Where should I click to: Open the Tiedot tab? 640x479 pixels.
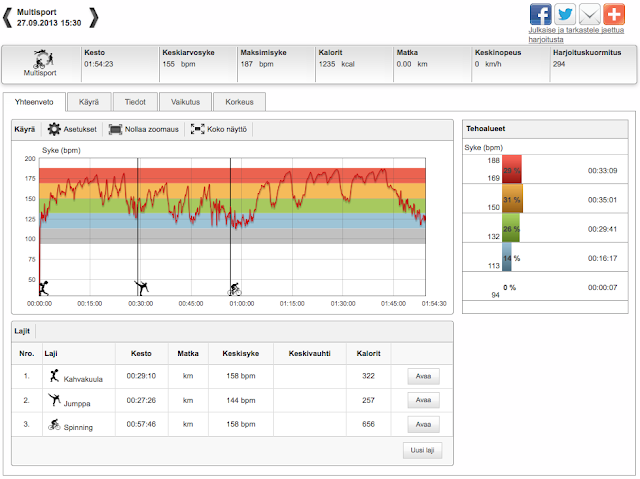coord(135,102)
